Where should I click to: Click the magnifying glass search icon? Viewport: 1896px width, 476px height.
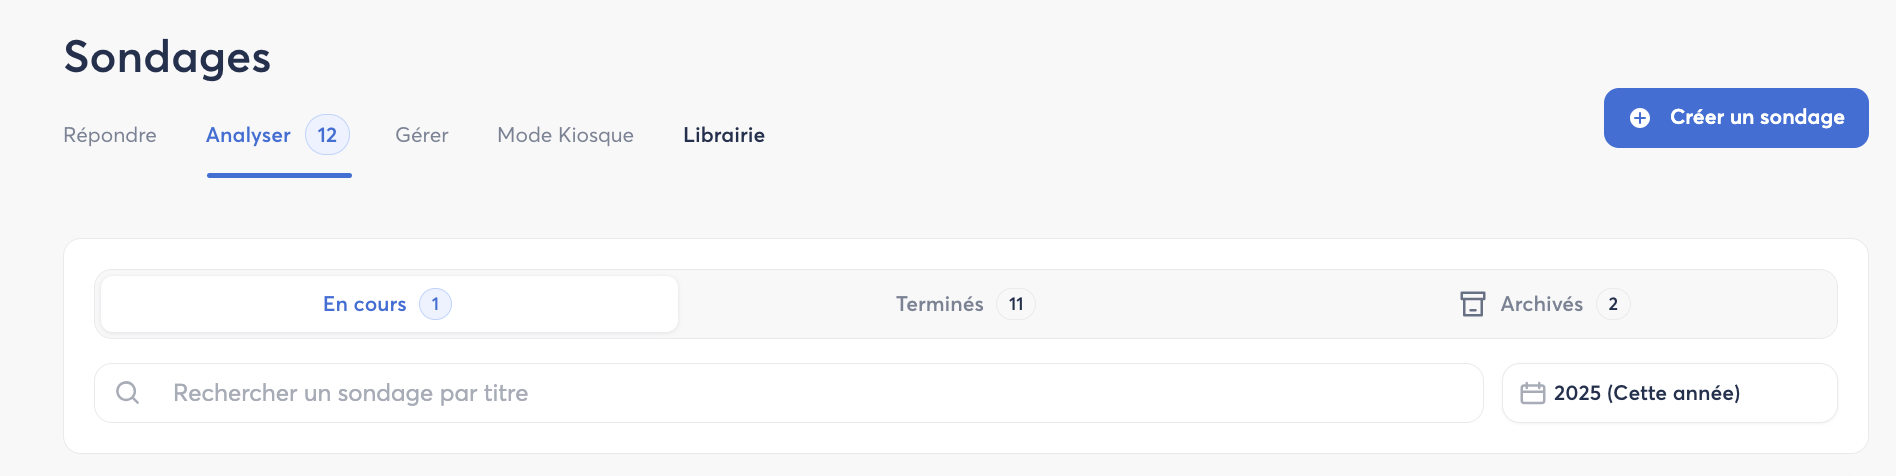click(128, 393)
